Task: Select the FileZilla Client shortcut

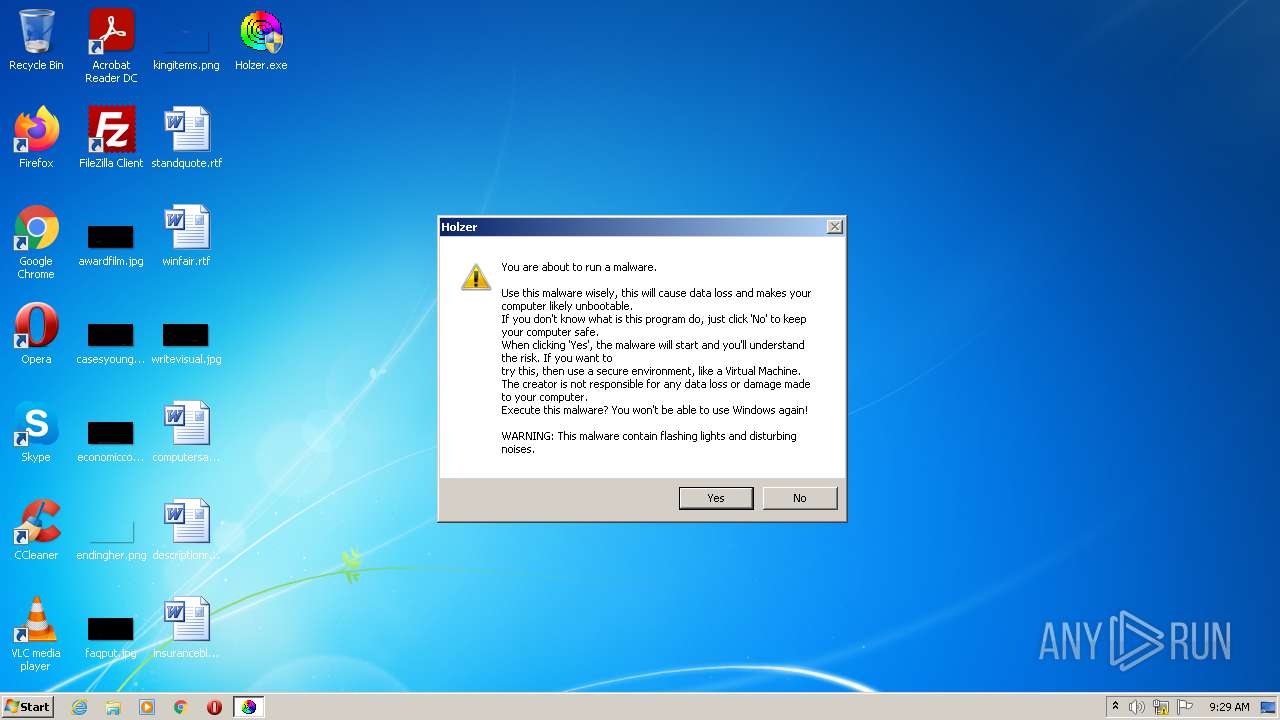Action: [x=111, y=138]
